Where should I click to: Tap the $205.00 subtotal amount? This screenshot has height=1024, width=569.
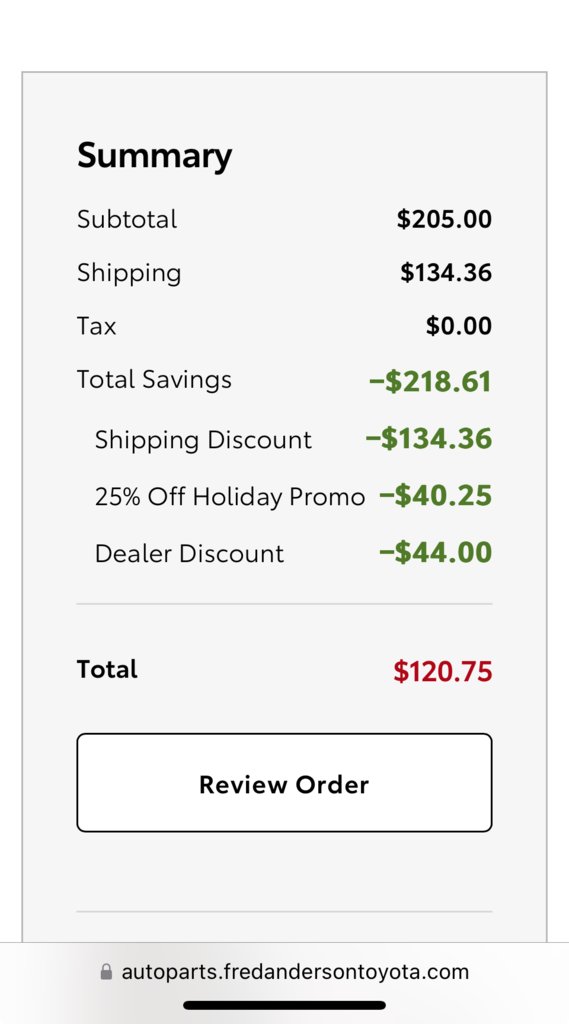pyautogui.click(x=444, y=219)
